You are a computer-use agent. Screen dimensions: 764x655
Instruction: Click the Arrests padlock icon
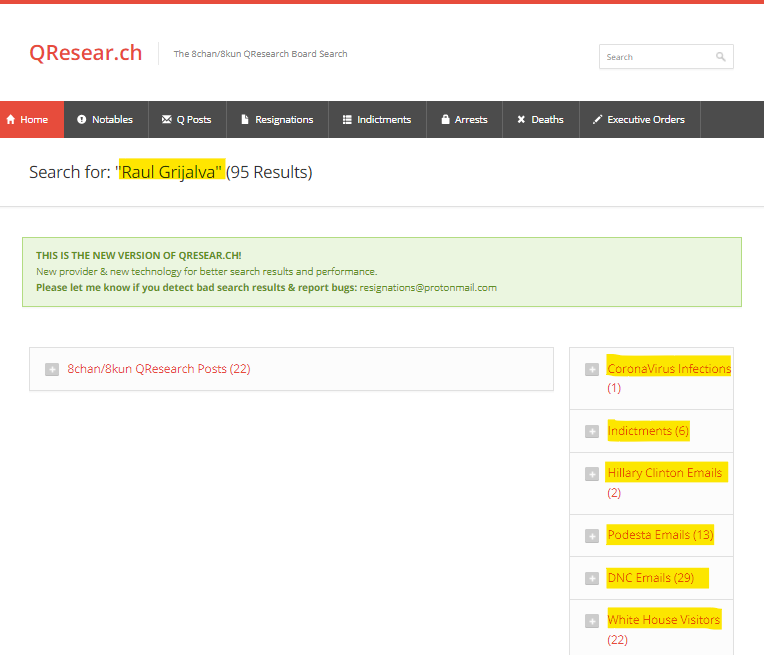pos(445,119)
